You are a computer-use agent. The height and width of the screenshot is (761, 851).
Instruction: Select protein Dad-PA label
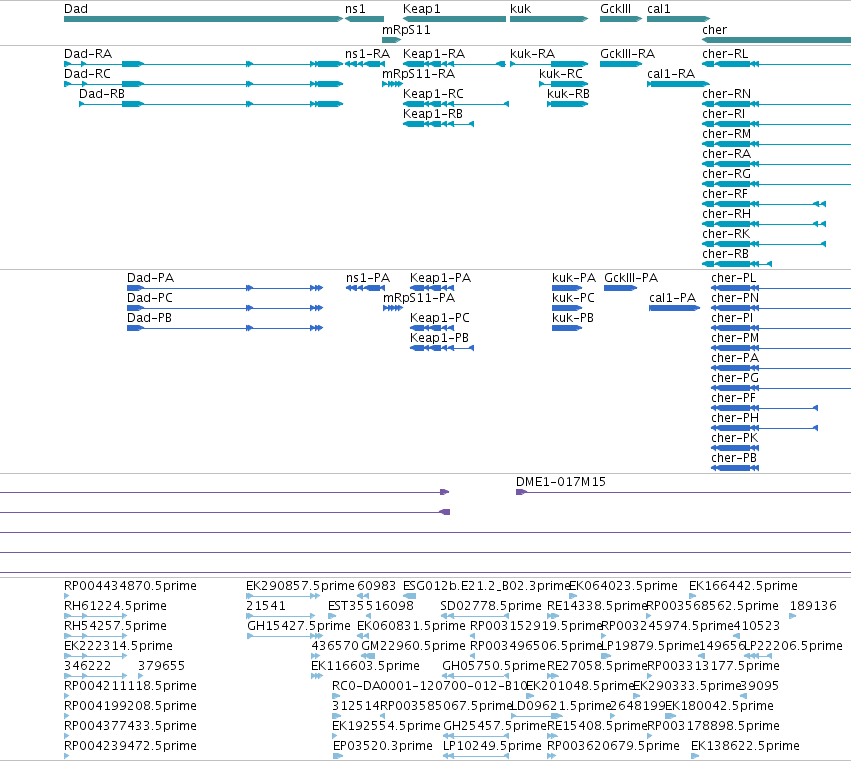pyautogui.click(x=150, y=278)
